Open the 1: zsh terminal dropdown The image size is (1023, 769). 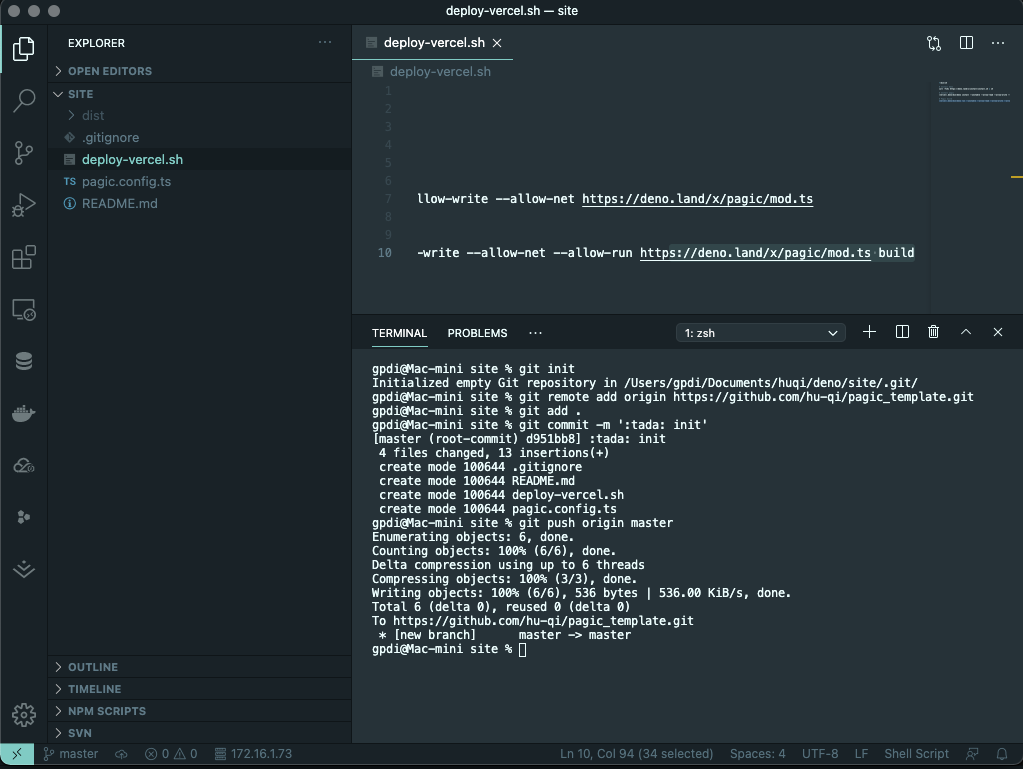pos(761,333)
